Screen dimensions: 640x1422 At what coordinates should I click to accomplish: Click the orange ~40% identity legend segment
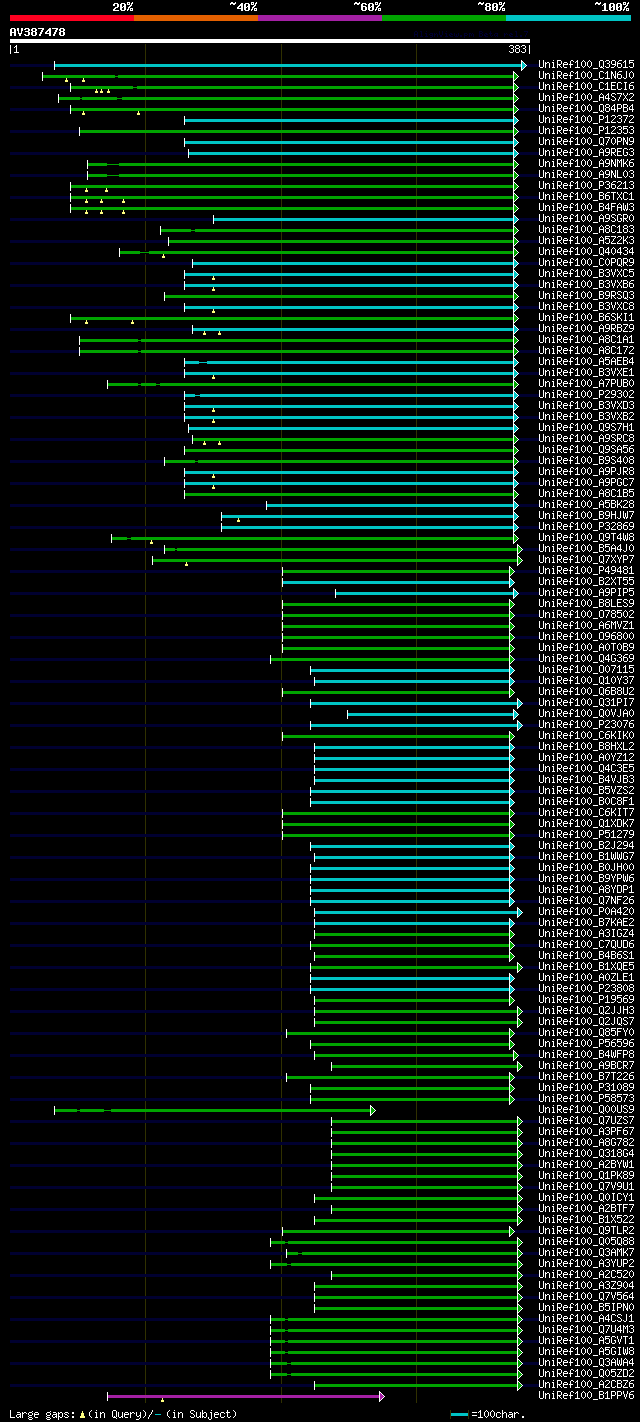(x=196, y=18)
